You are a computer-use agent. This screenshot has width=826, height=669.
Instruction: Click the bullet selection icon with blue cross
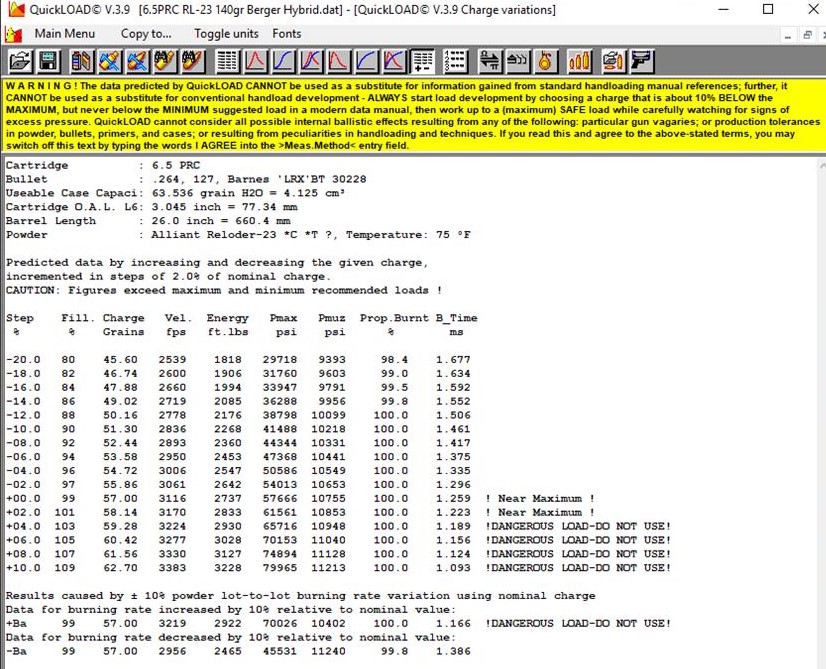coord(110,61)
